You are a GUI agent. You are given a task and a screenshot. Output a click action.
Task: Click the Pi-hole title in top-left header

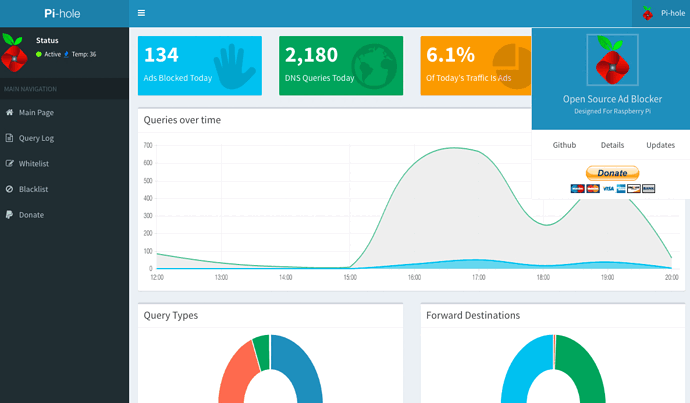pyautogui.click(x=62, y=14)
